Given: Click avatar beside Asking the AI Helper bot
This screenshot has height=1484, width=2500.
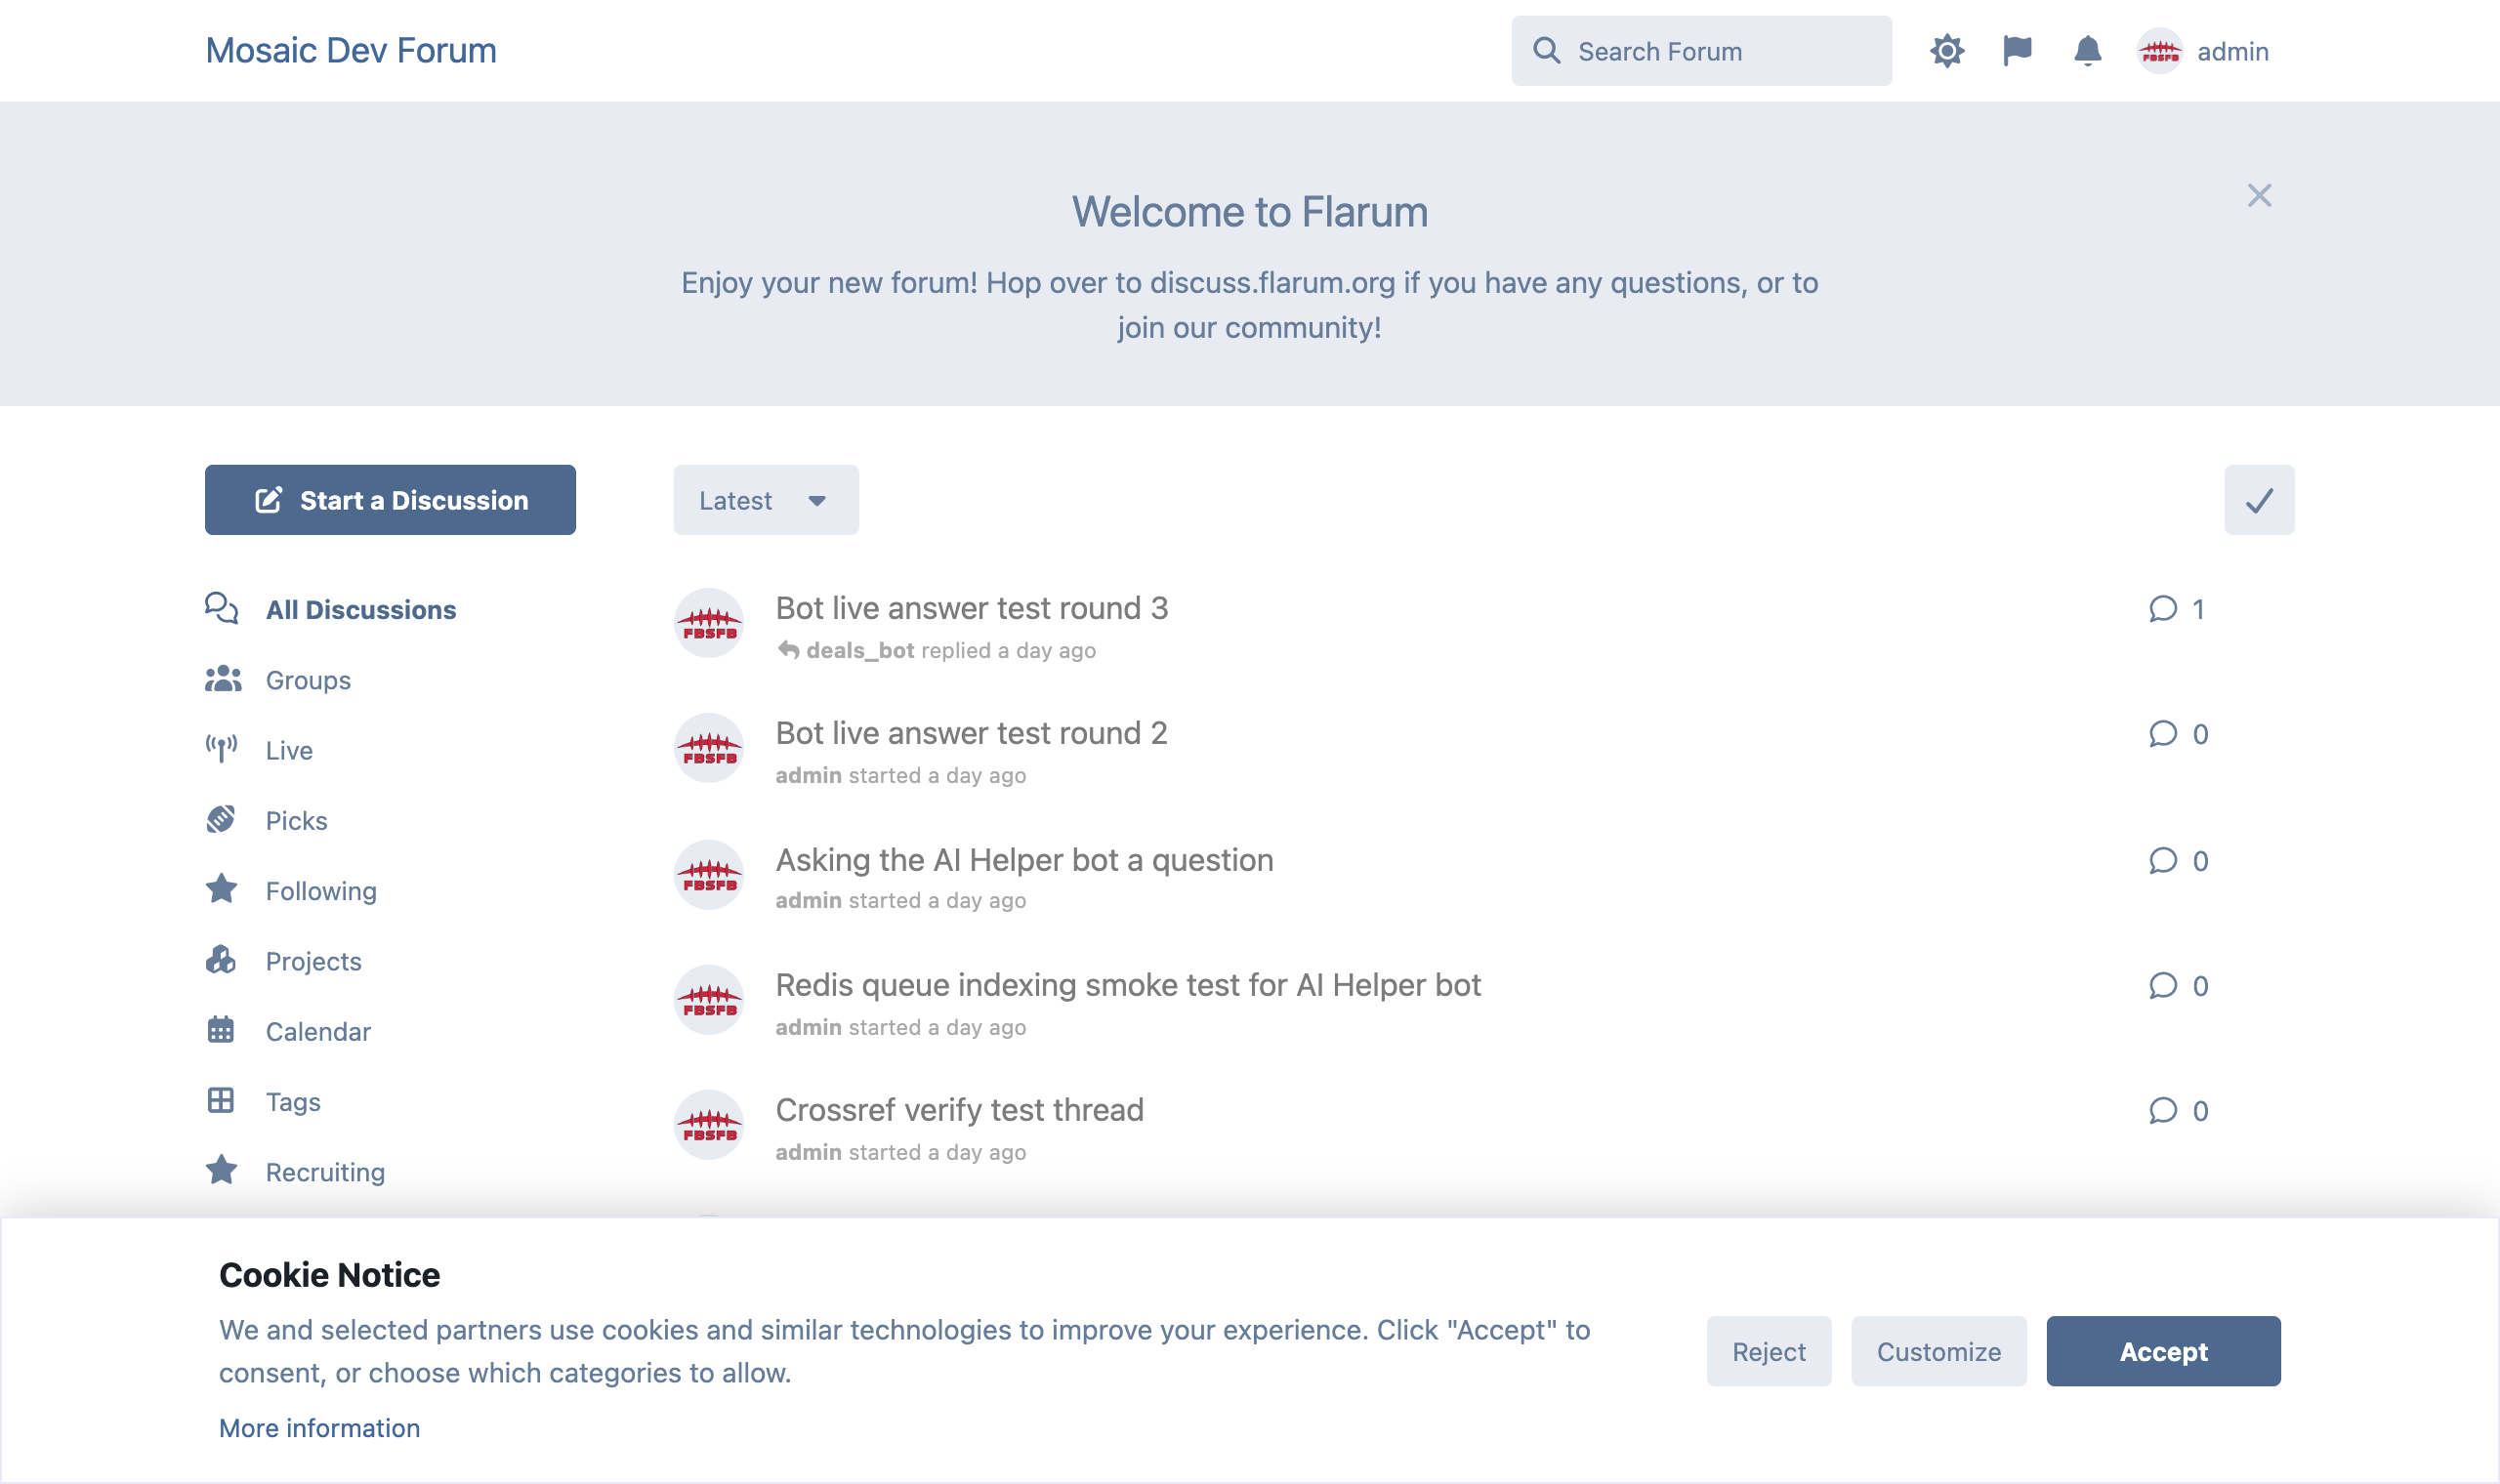Looking at the screenshot, I should click(x=709, y=875).
